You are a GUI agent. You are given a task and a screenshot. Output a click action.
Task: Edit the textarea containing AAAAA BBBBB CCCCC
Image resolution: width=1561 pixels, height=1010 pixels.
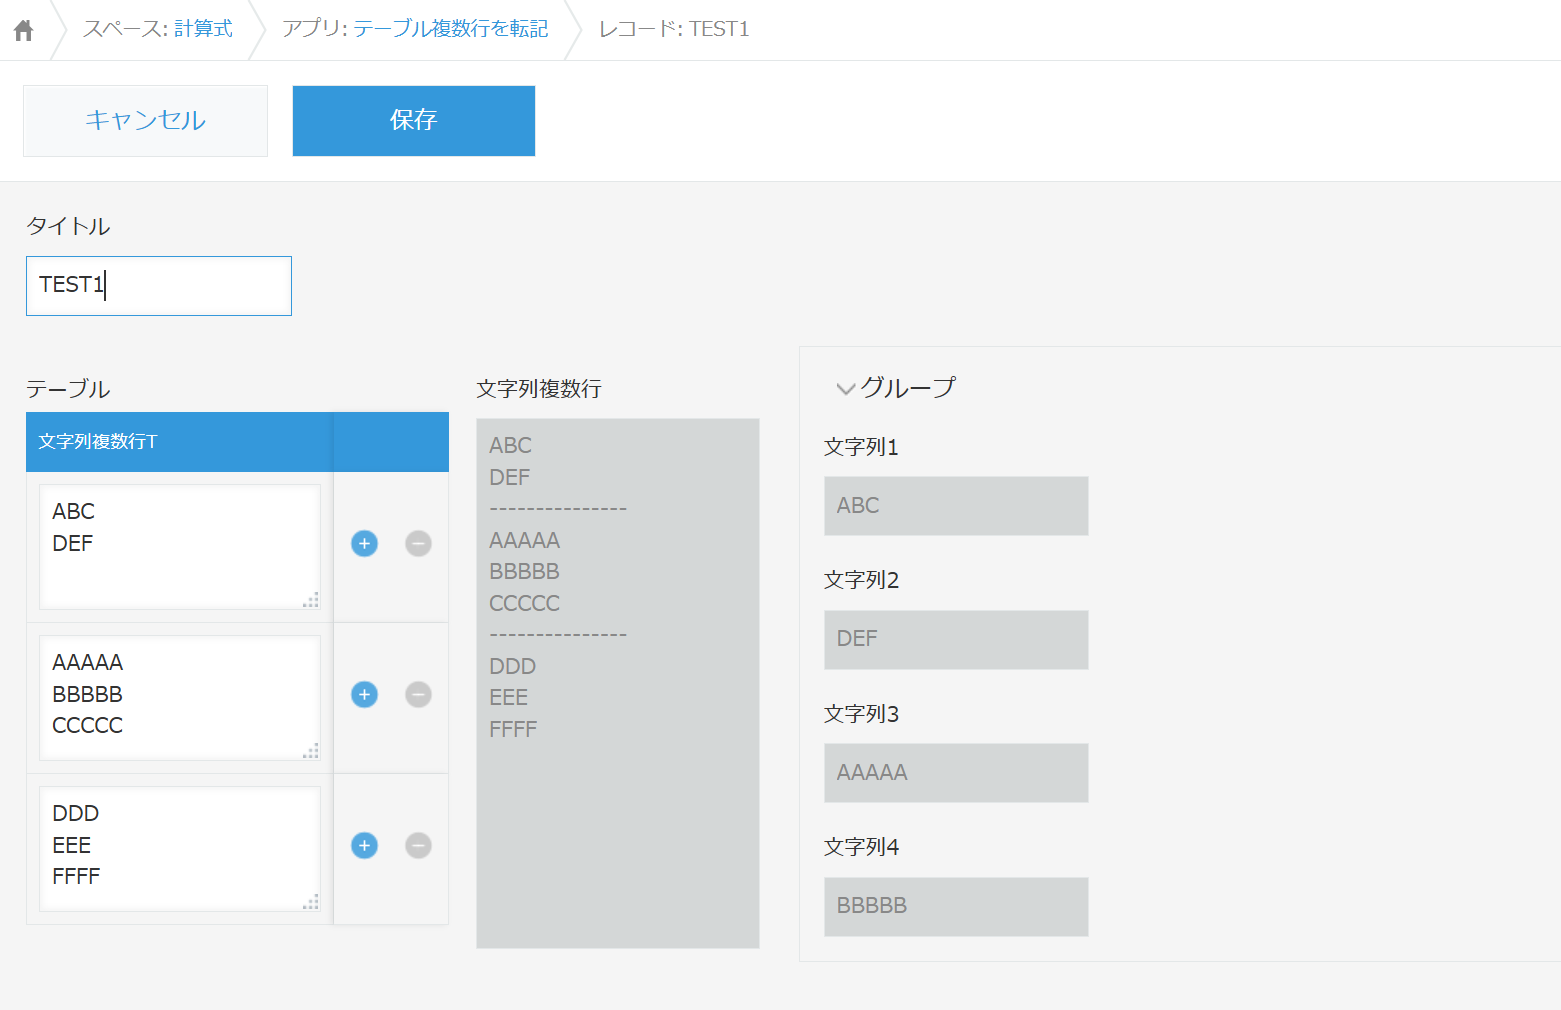pyautogui.click(x=180, y=698)
